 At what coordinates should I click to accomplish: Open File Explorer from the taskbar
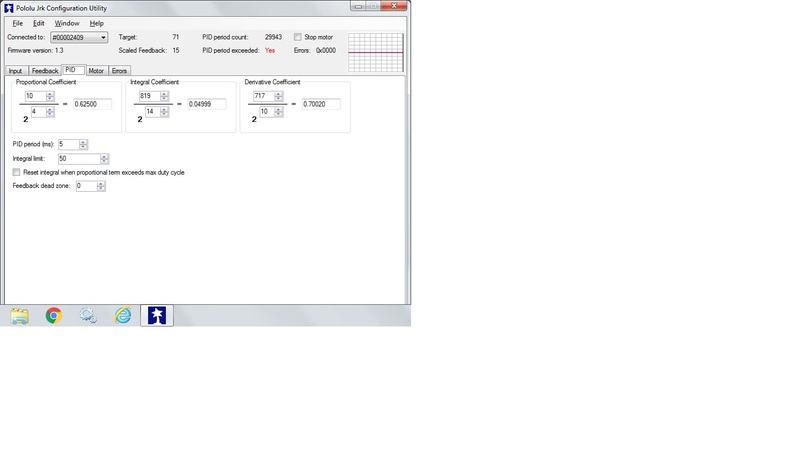[x=19, y=316]
